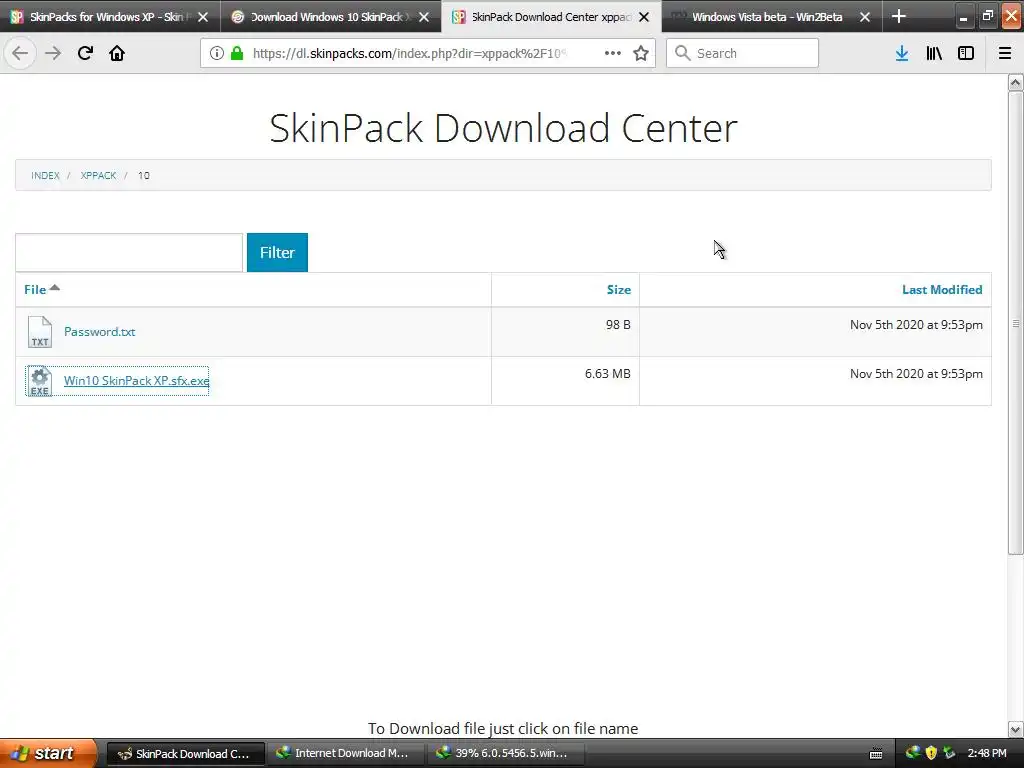Sort by Last Modified column

(942, 289)
